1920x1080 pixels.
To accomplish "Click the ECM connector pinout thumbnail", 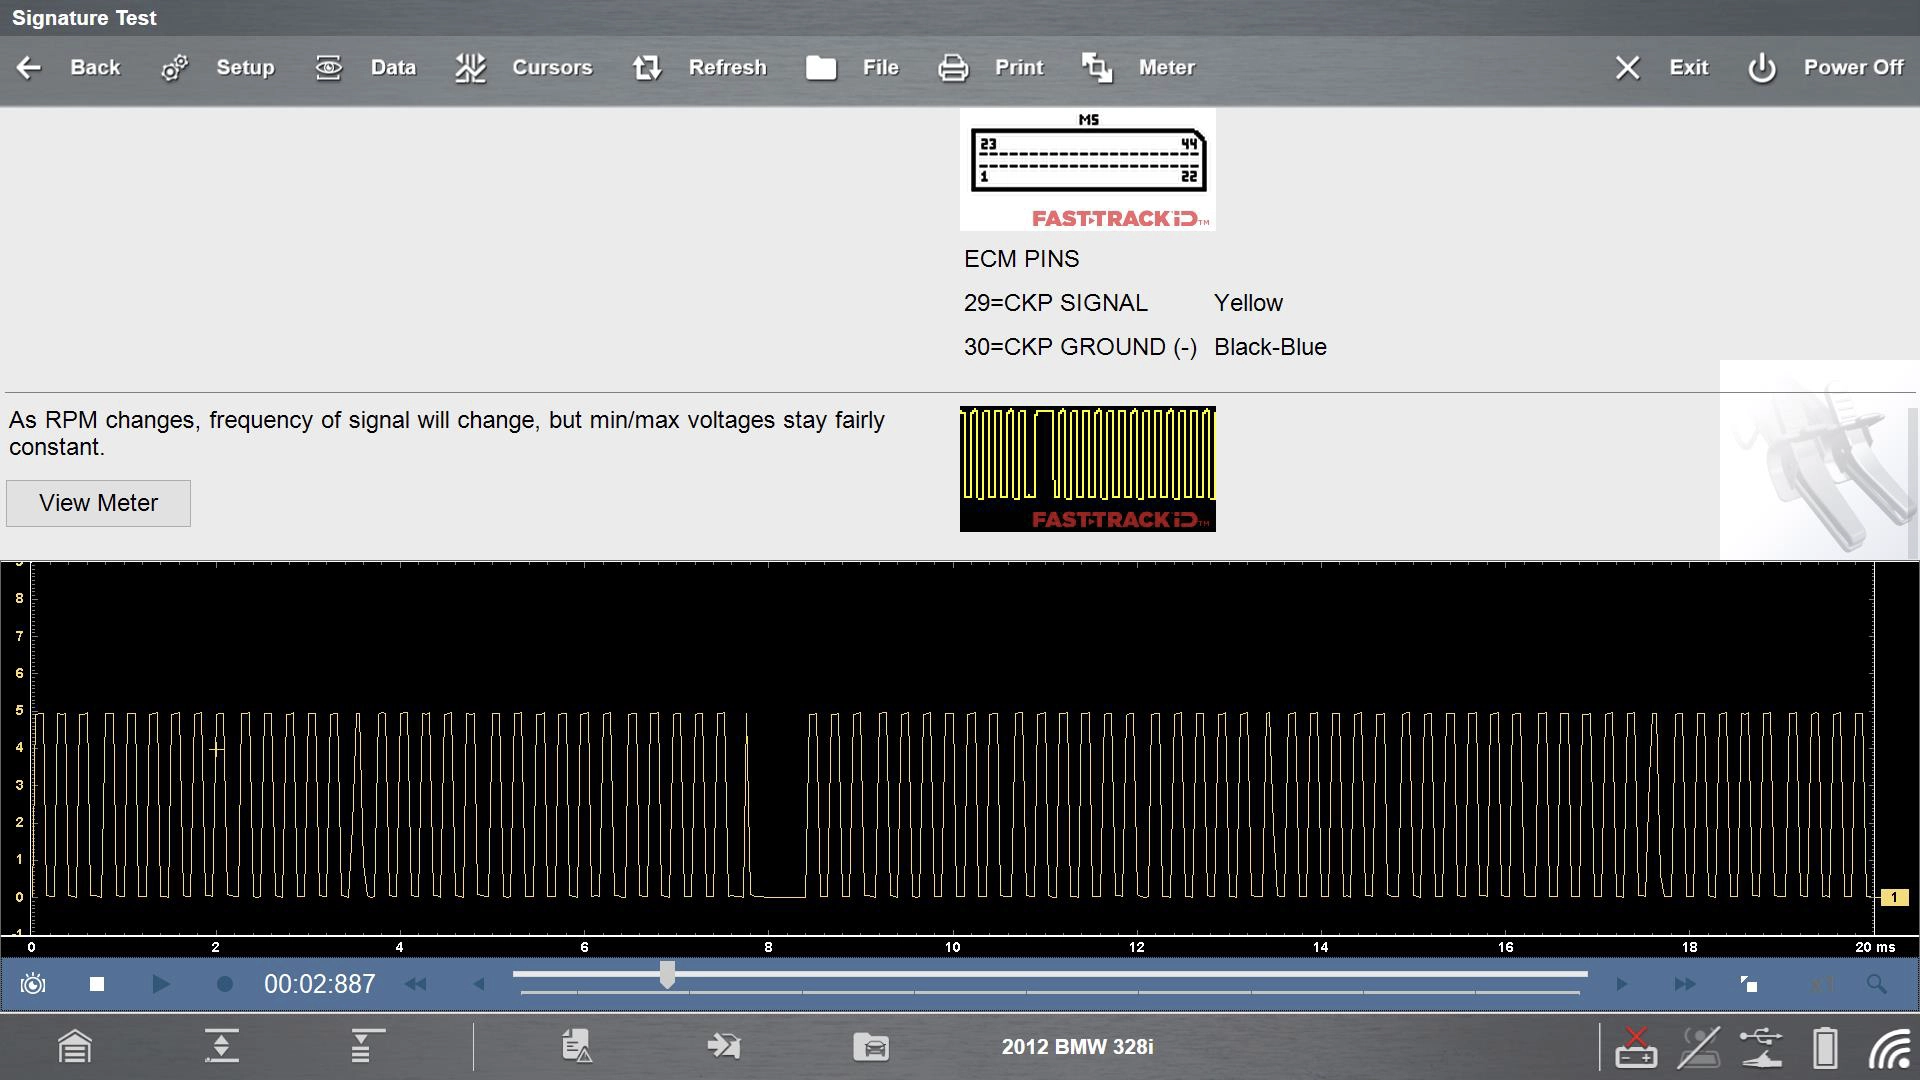I will click(1087, 169).
